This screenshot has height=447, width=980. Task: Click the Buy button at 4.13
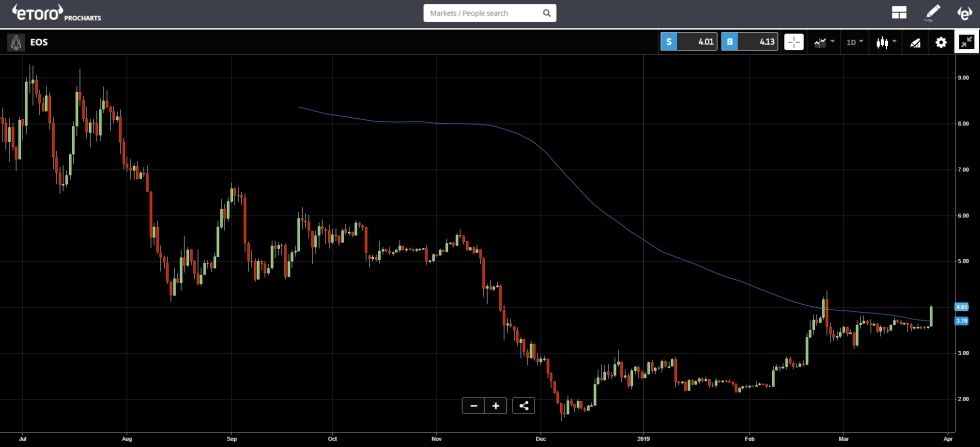tap(749, 42)
